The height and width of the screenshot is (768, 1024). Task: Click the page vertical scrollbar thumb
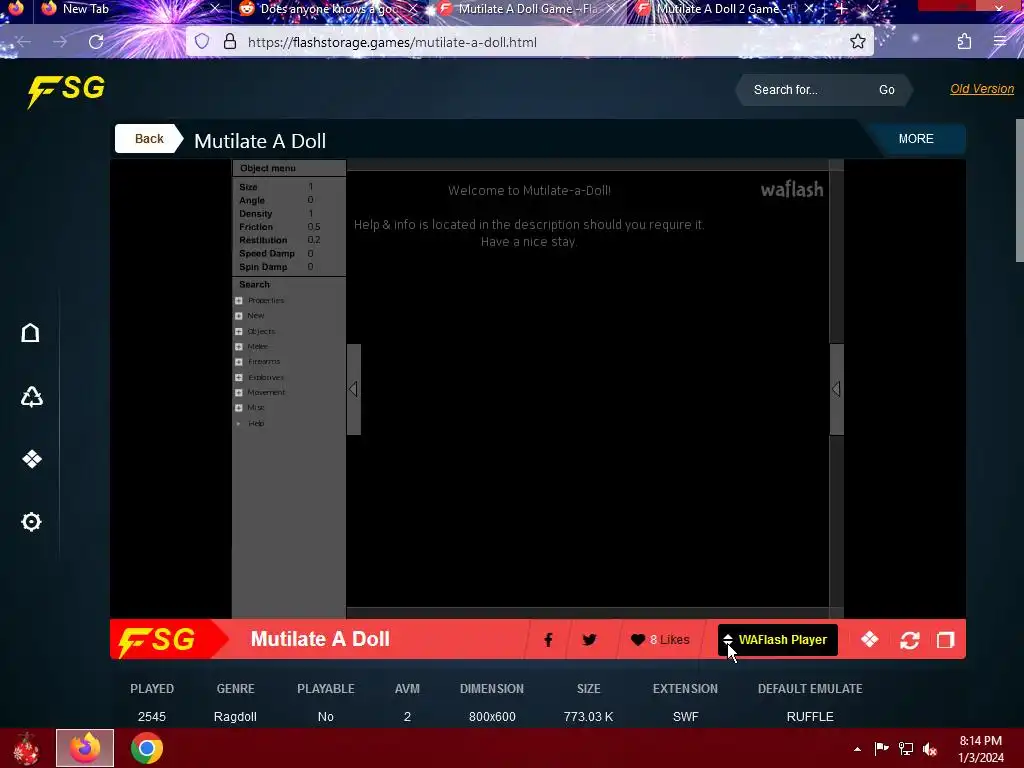(1019, 190)
